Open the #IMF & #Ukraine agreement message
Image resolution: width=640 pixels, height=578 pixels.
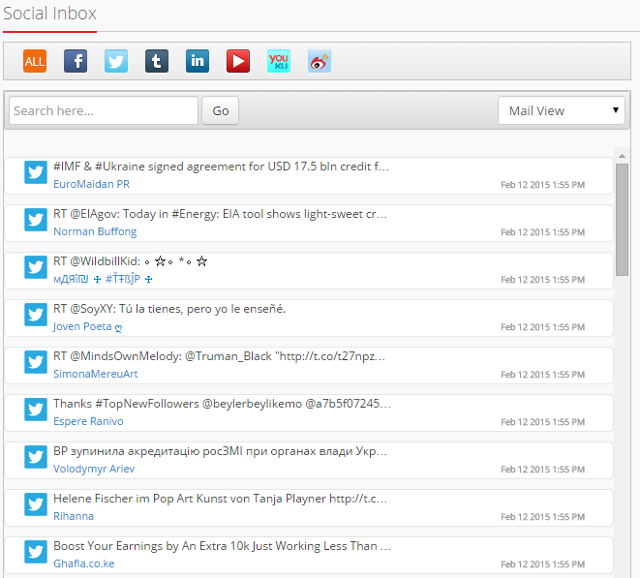point(221,167)
